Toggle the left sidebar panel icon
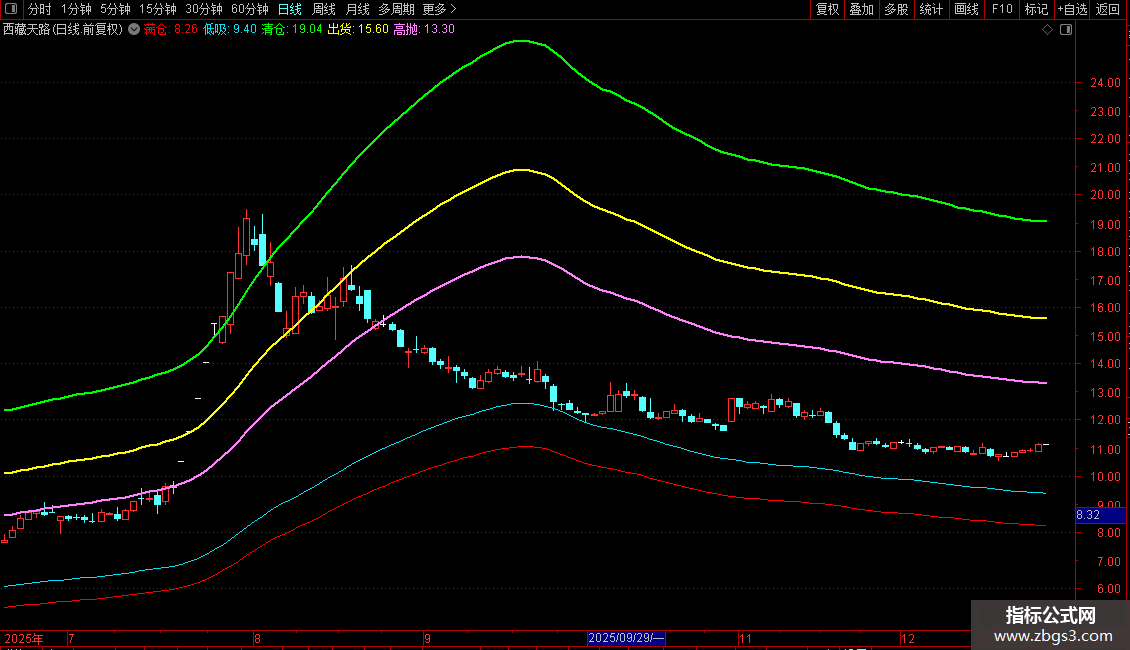This screenshot has height=650, width=1130. [12, 9]
